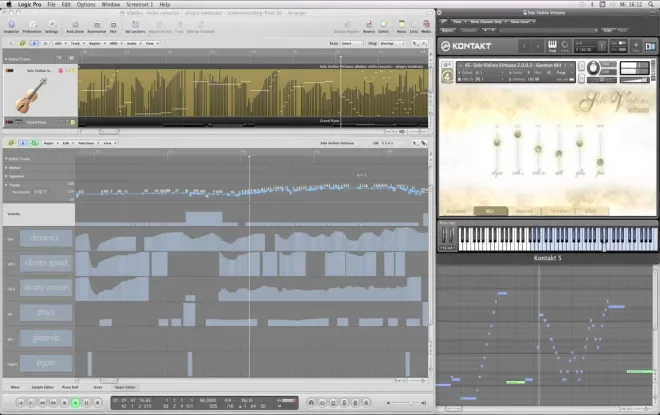Open Preferences in the Arrange toolbar
Screen dimensions: 660x415
tap(32, 25)
